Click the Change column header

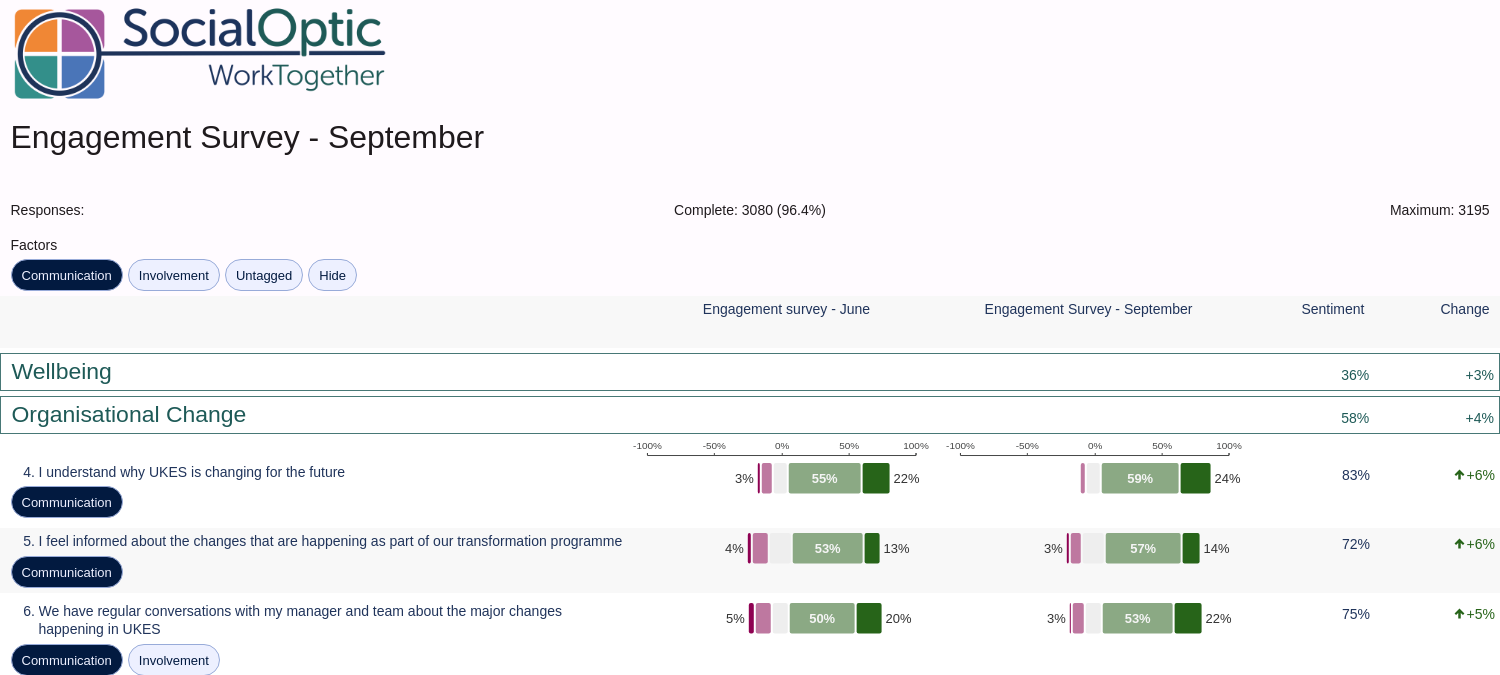1465,309
